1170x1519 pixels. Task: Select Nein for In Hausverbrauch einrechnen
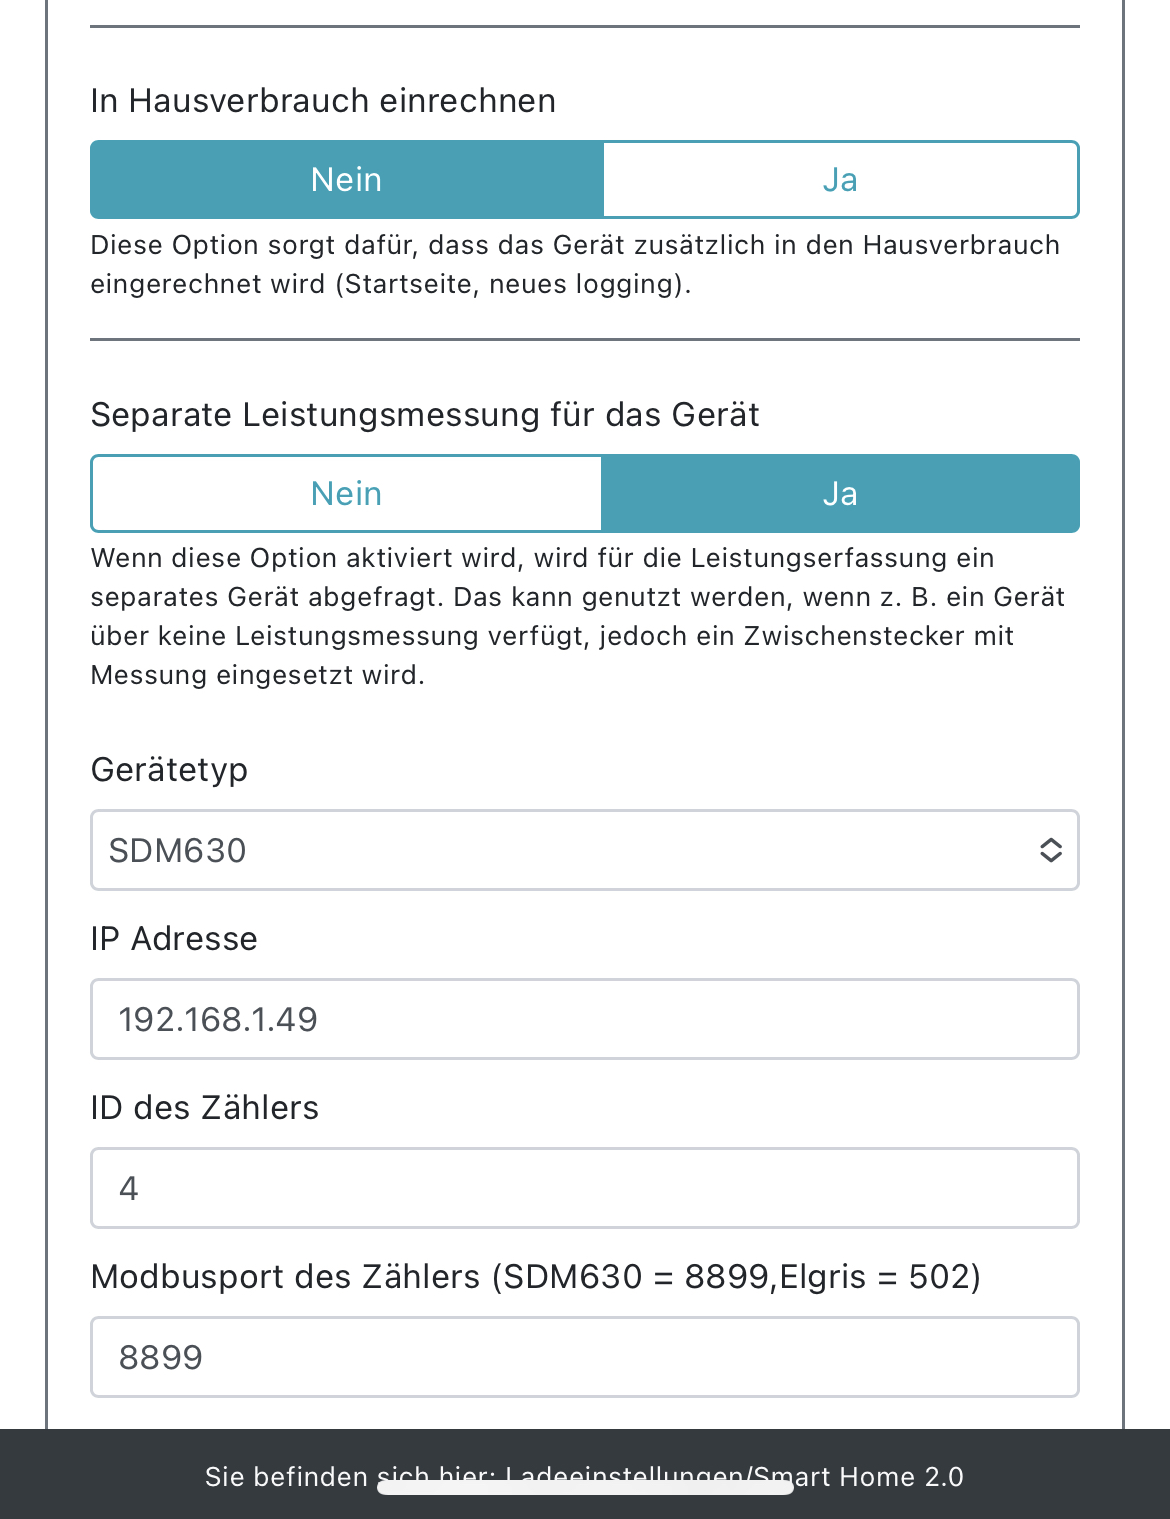click(346, 180)
